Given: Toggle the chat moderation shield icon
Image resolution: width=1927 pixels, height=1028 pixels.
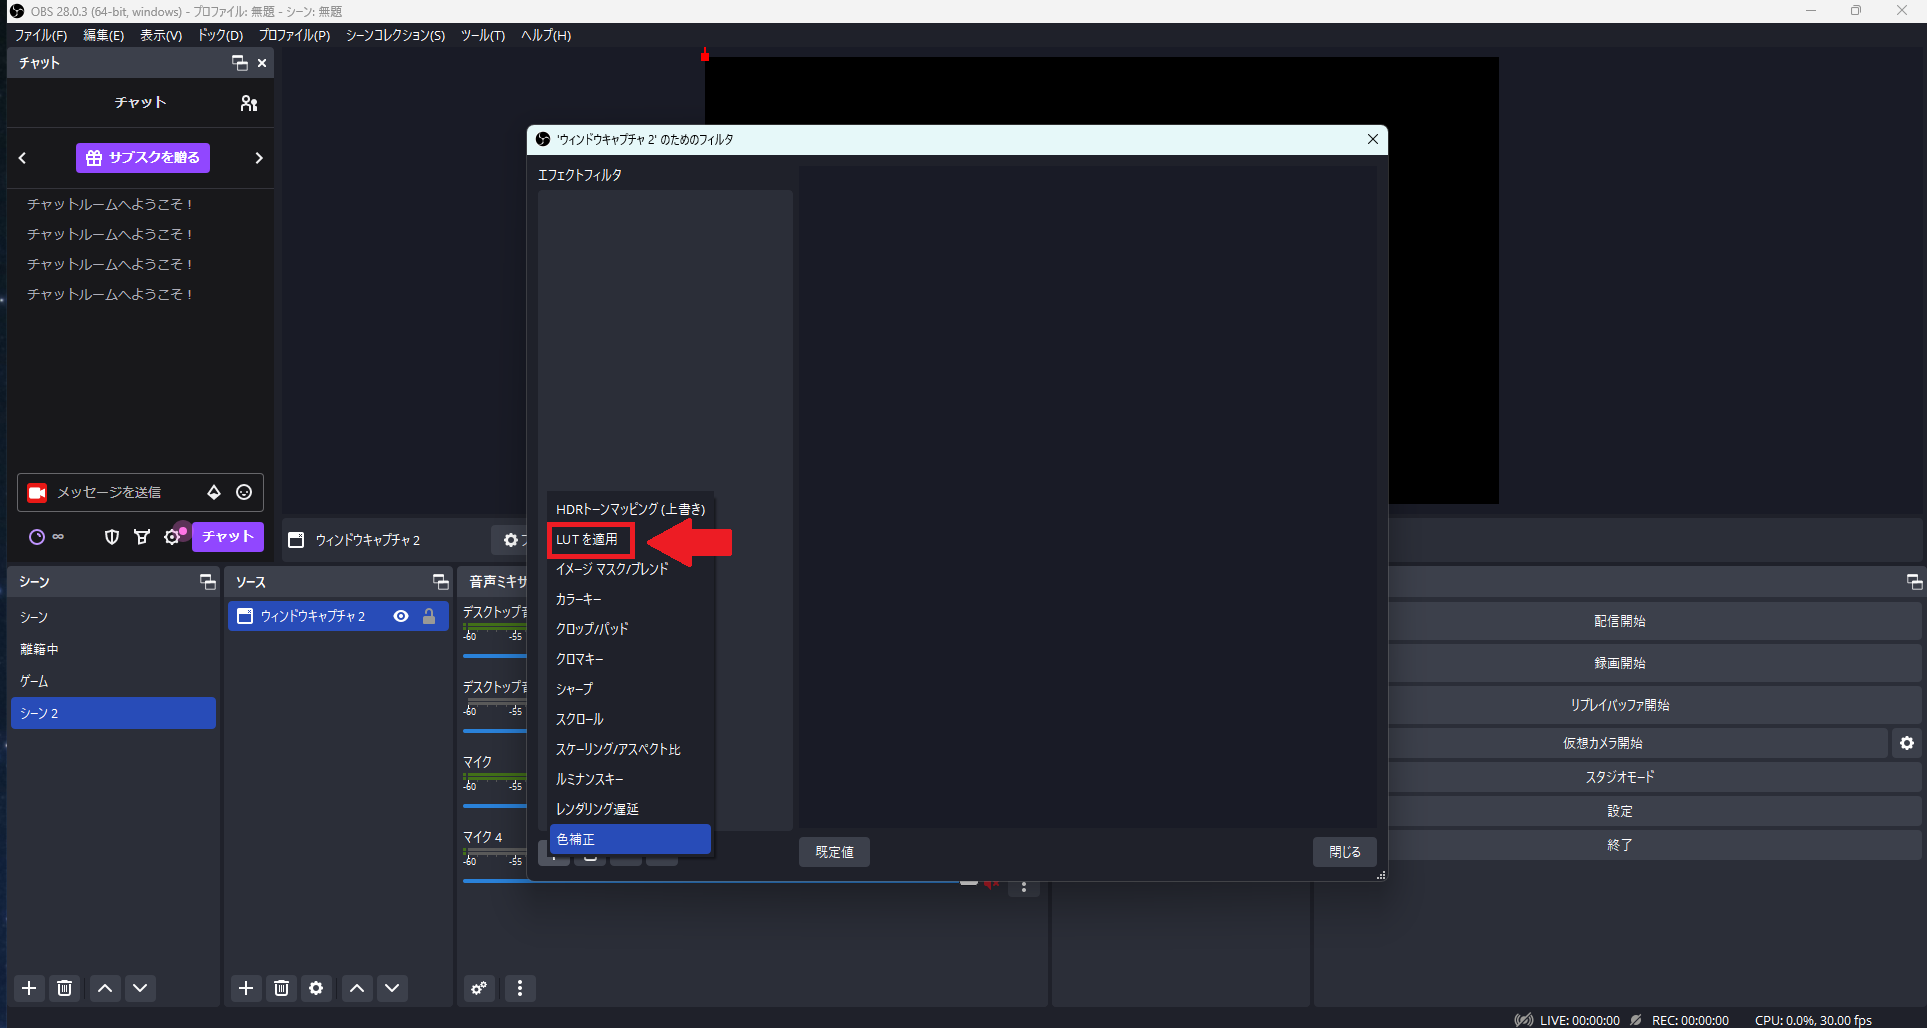Looking at the screenshot, I should [x=111, y=537].
